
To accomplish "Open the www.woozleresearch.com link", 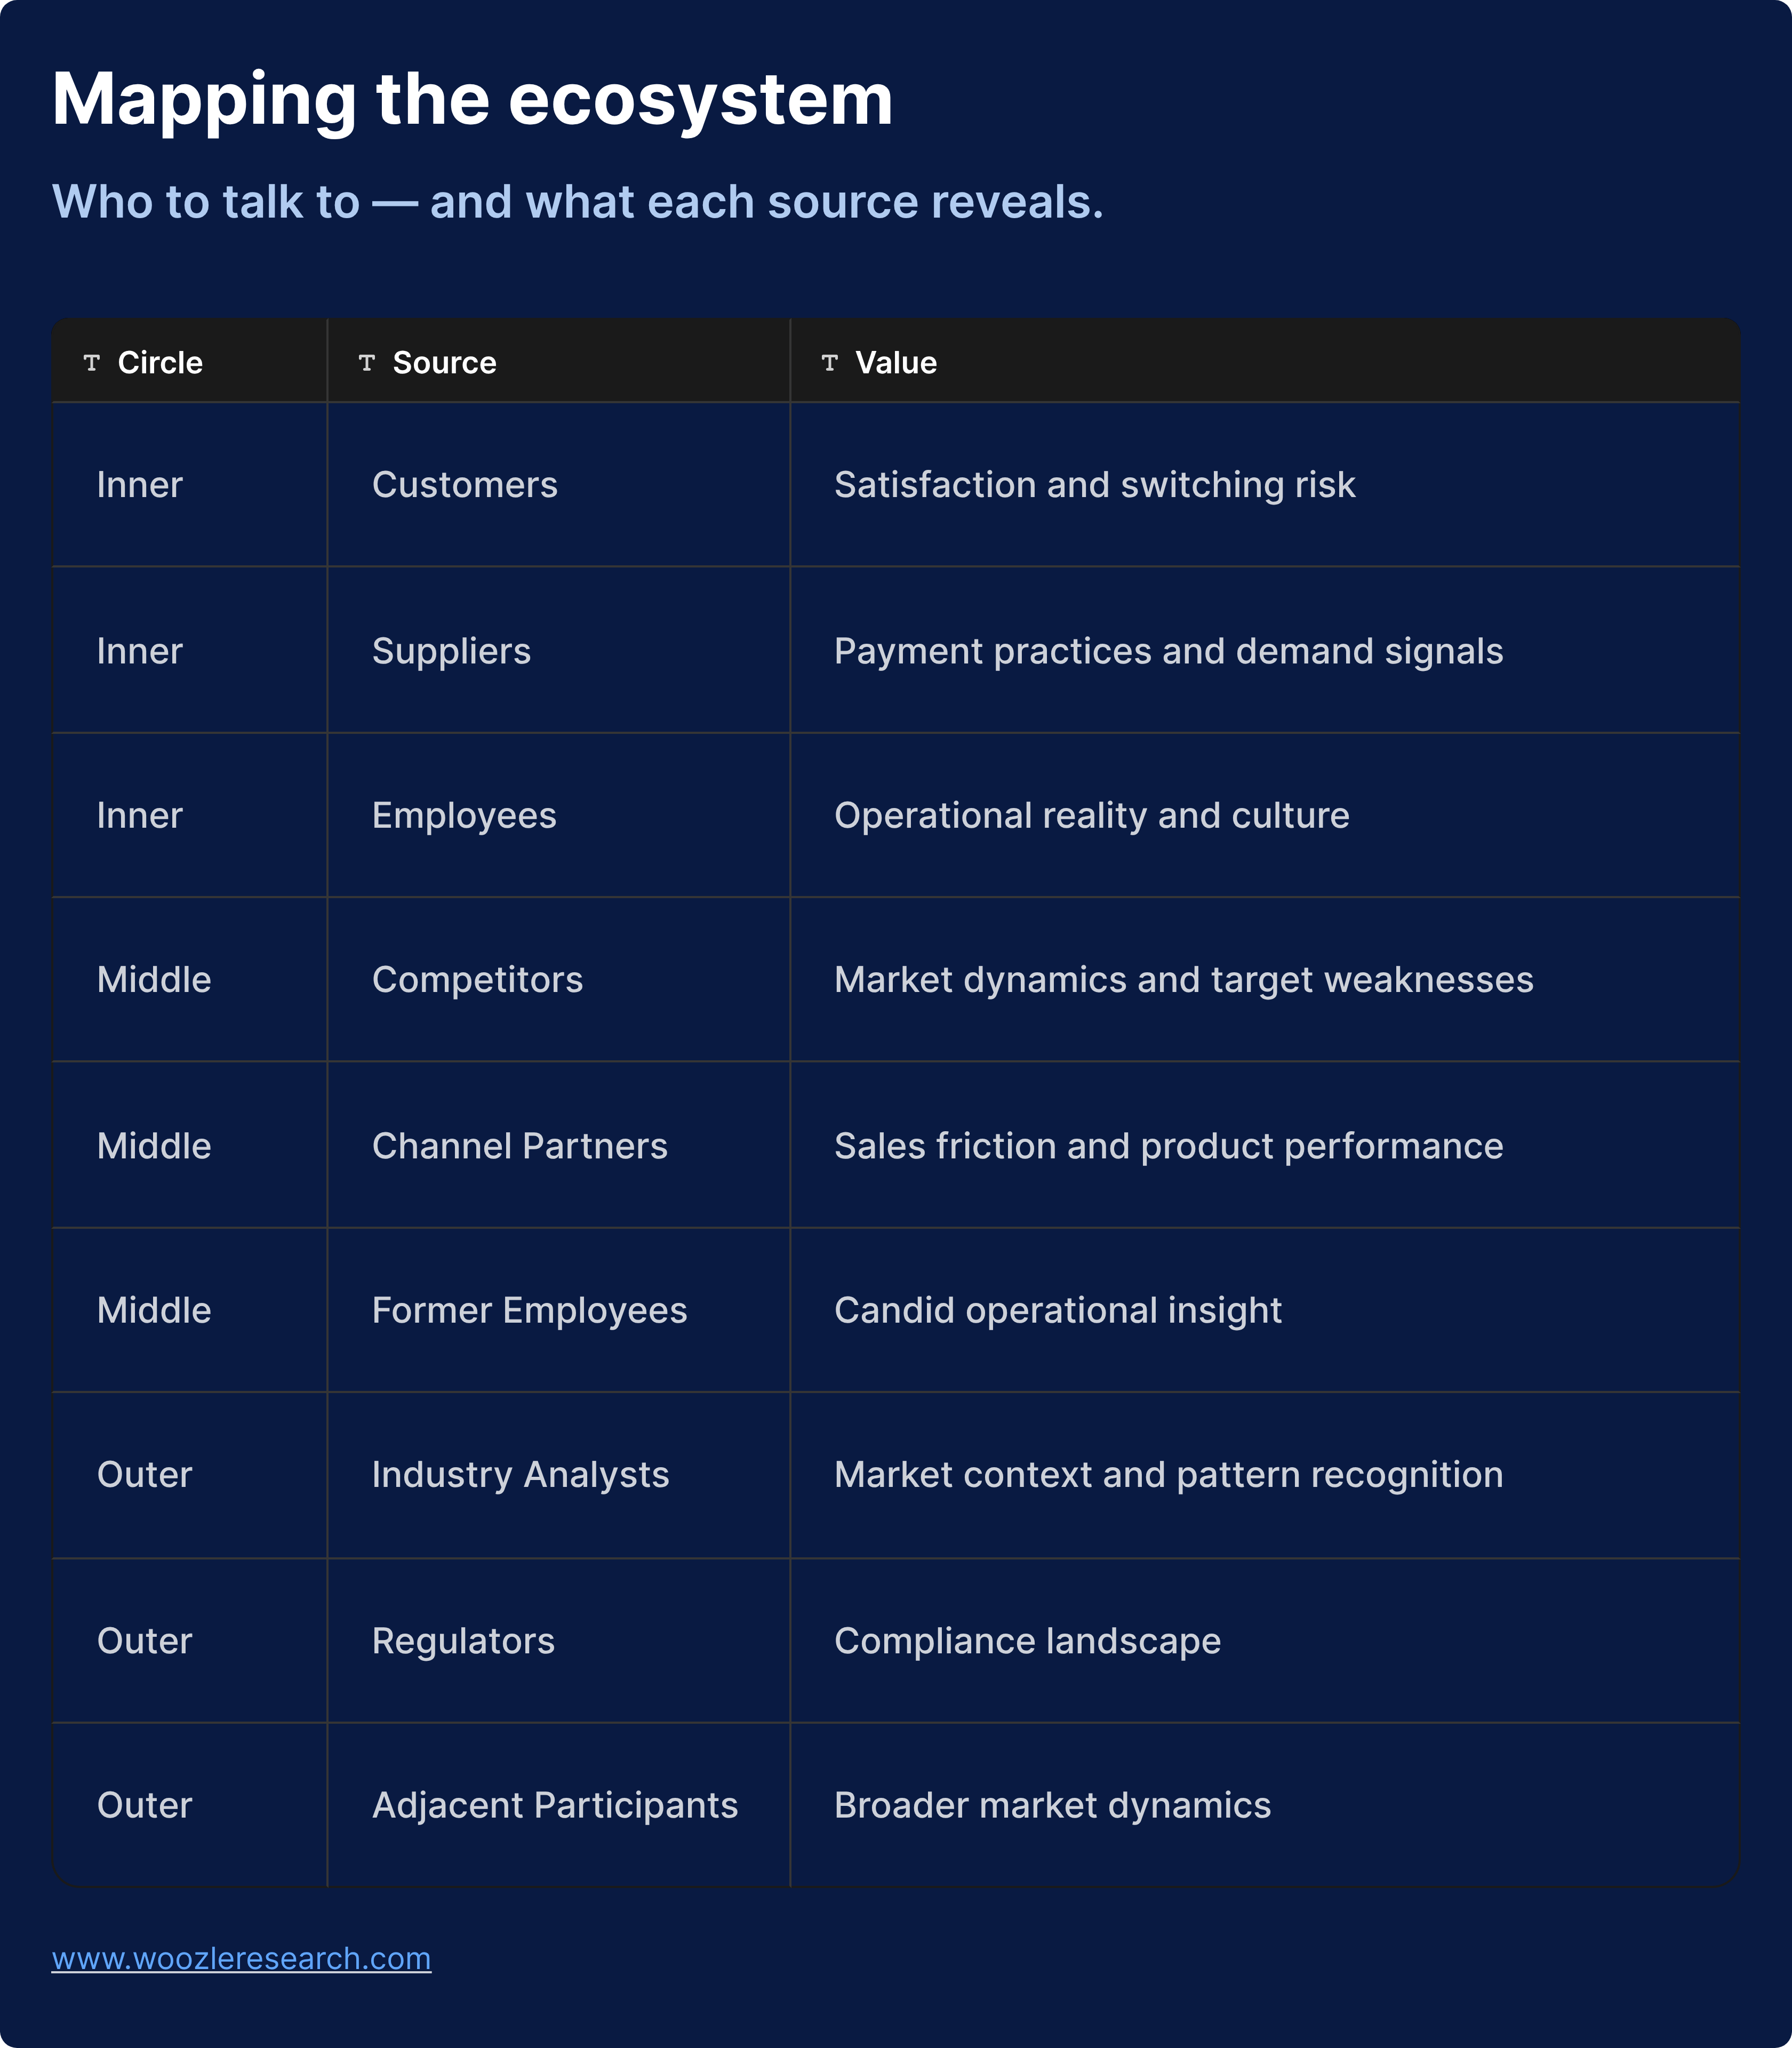I will [241, 1957].
